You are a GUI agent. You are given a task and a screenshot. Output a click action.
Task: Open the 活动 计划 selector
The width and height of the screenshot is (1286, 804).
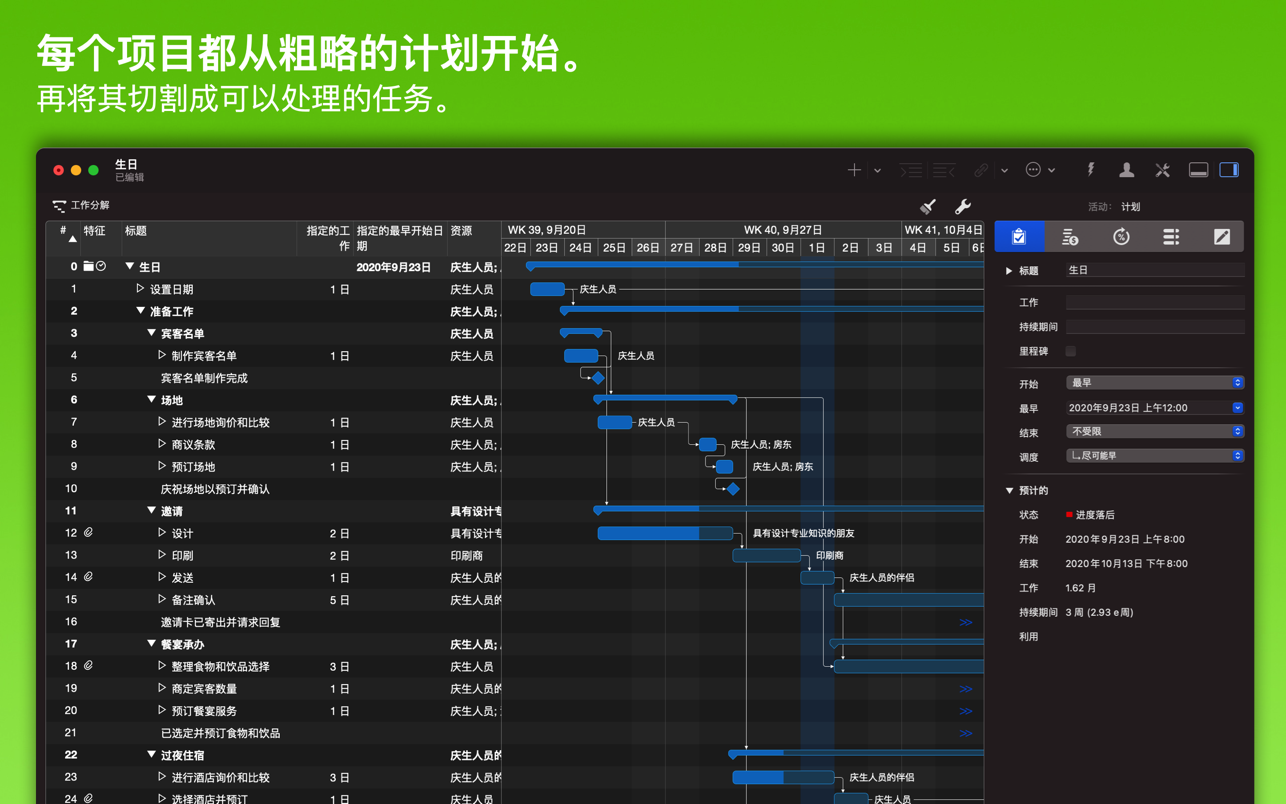(1116, 206)
